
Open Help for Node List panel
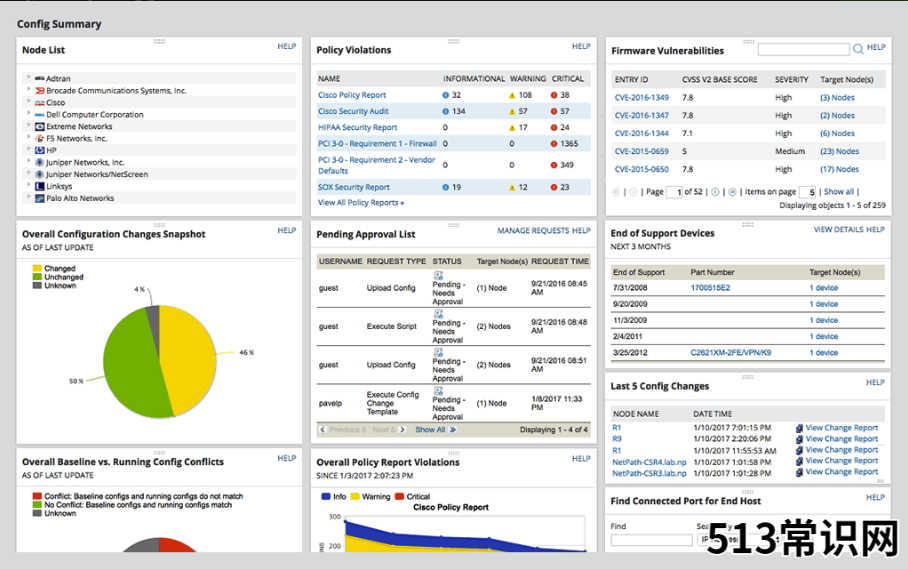point(287,46)
